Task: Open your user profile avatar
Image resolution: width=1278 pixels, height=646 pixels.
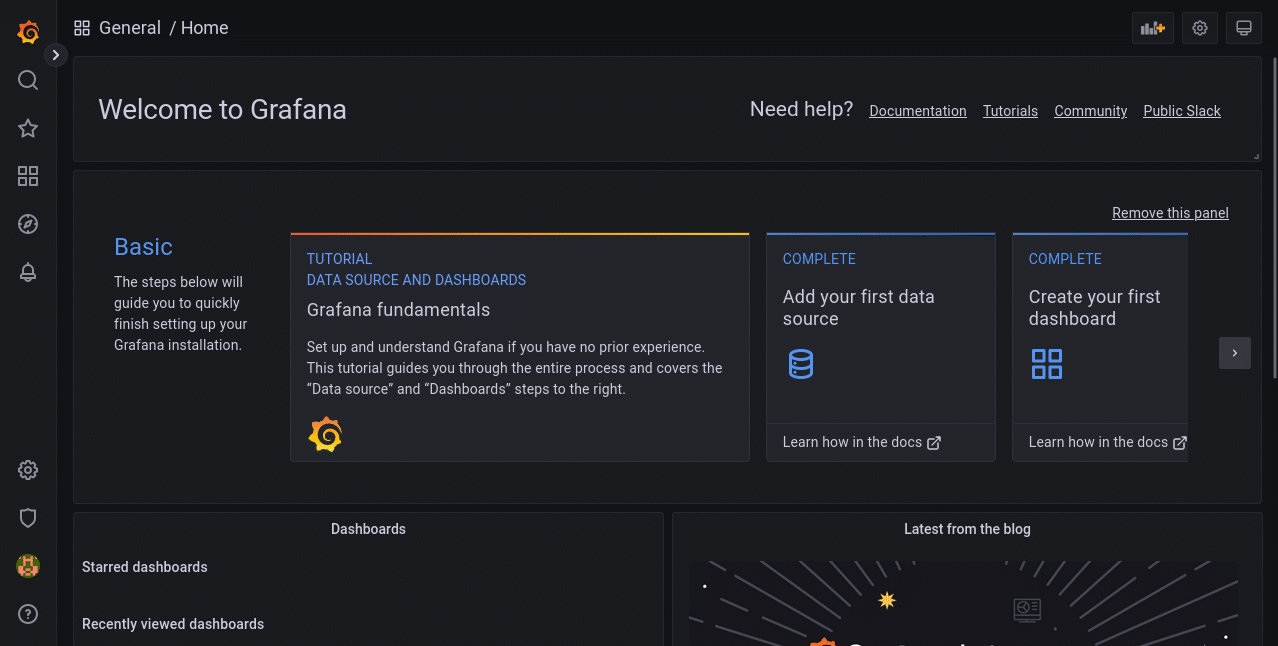Action: pyautogui.click(x=27, y=565)
